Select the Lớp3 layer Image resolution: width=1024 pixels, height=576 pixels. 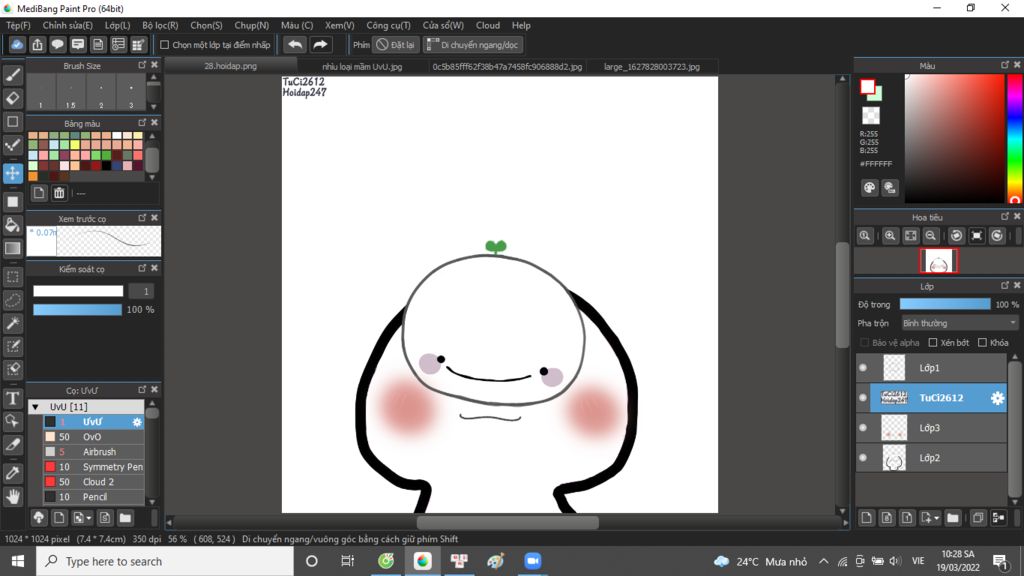939,428
